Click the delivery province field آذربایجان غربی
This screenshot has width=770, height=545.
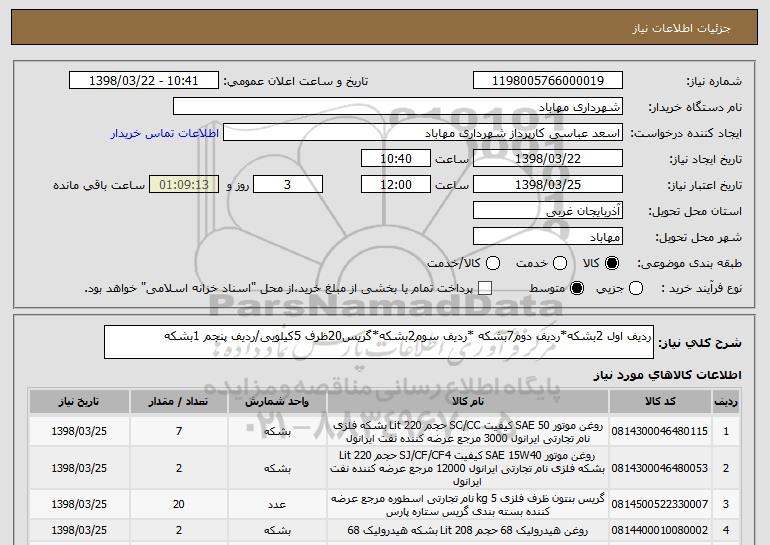[x=548, y=211]
